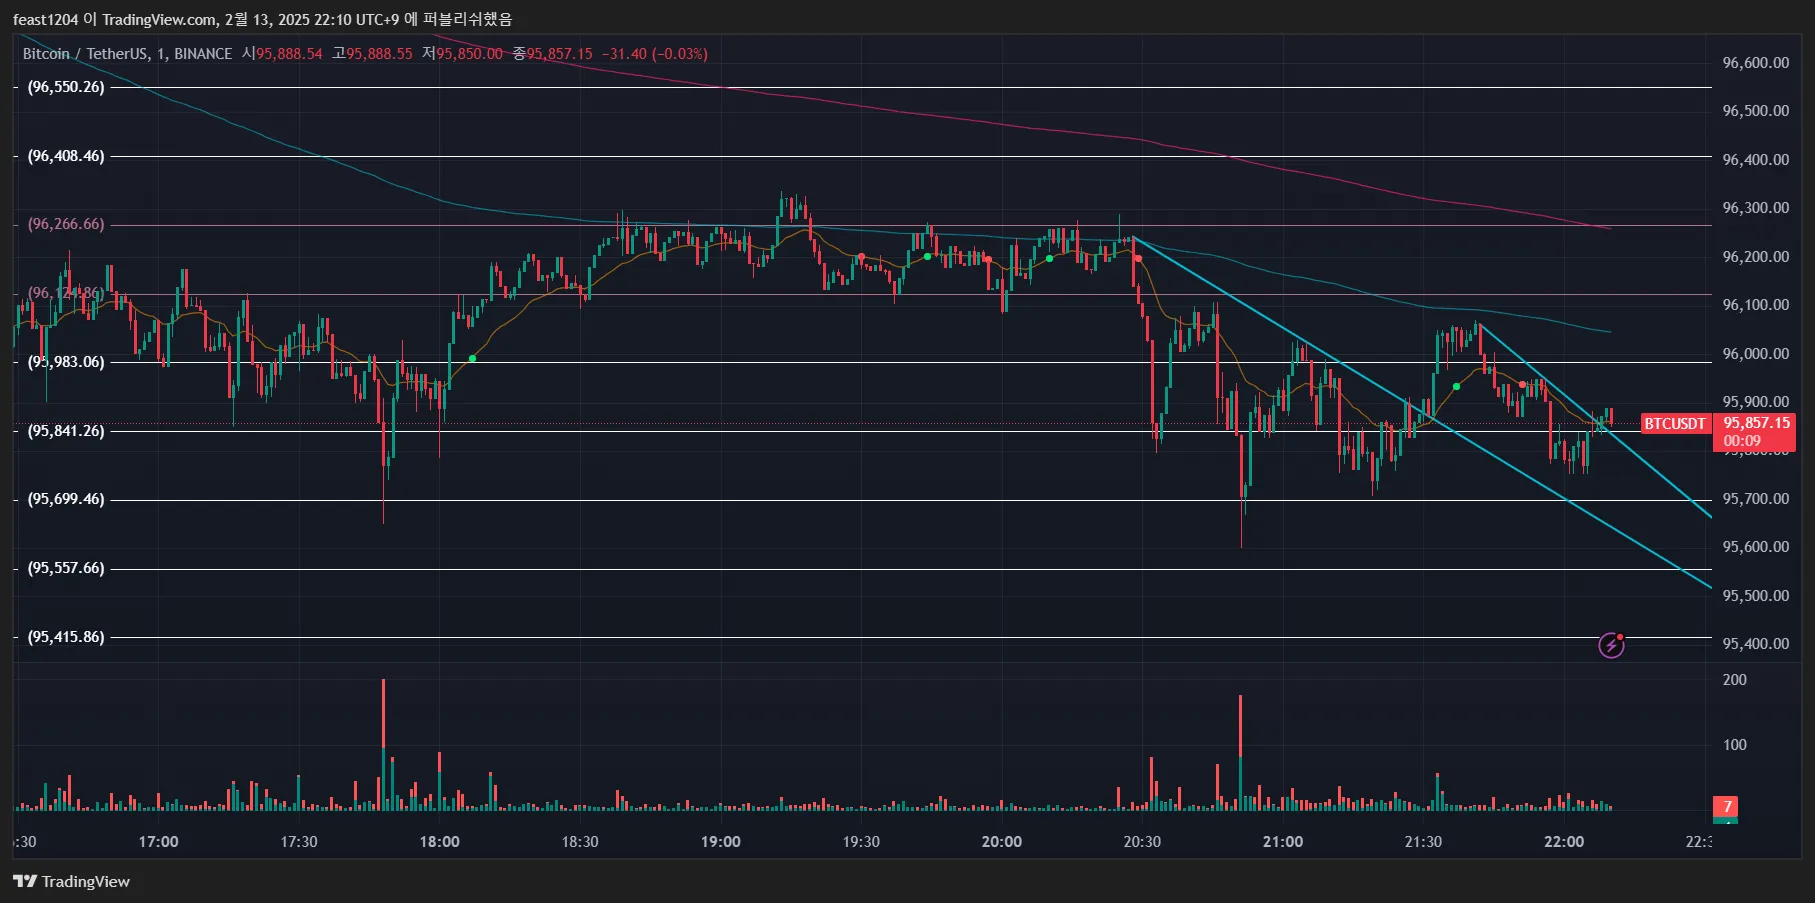
Task: Click the 18:30 time axis label
Action: pos(580,842)
